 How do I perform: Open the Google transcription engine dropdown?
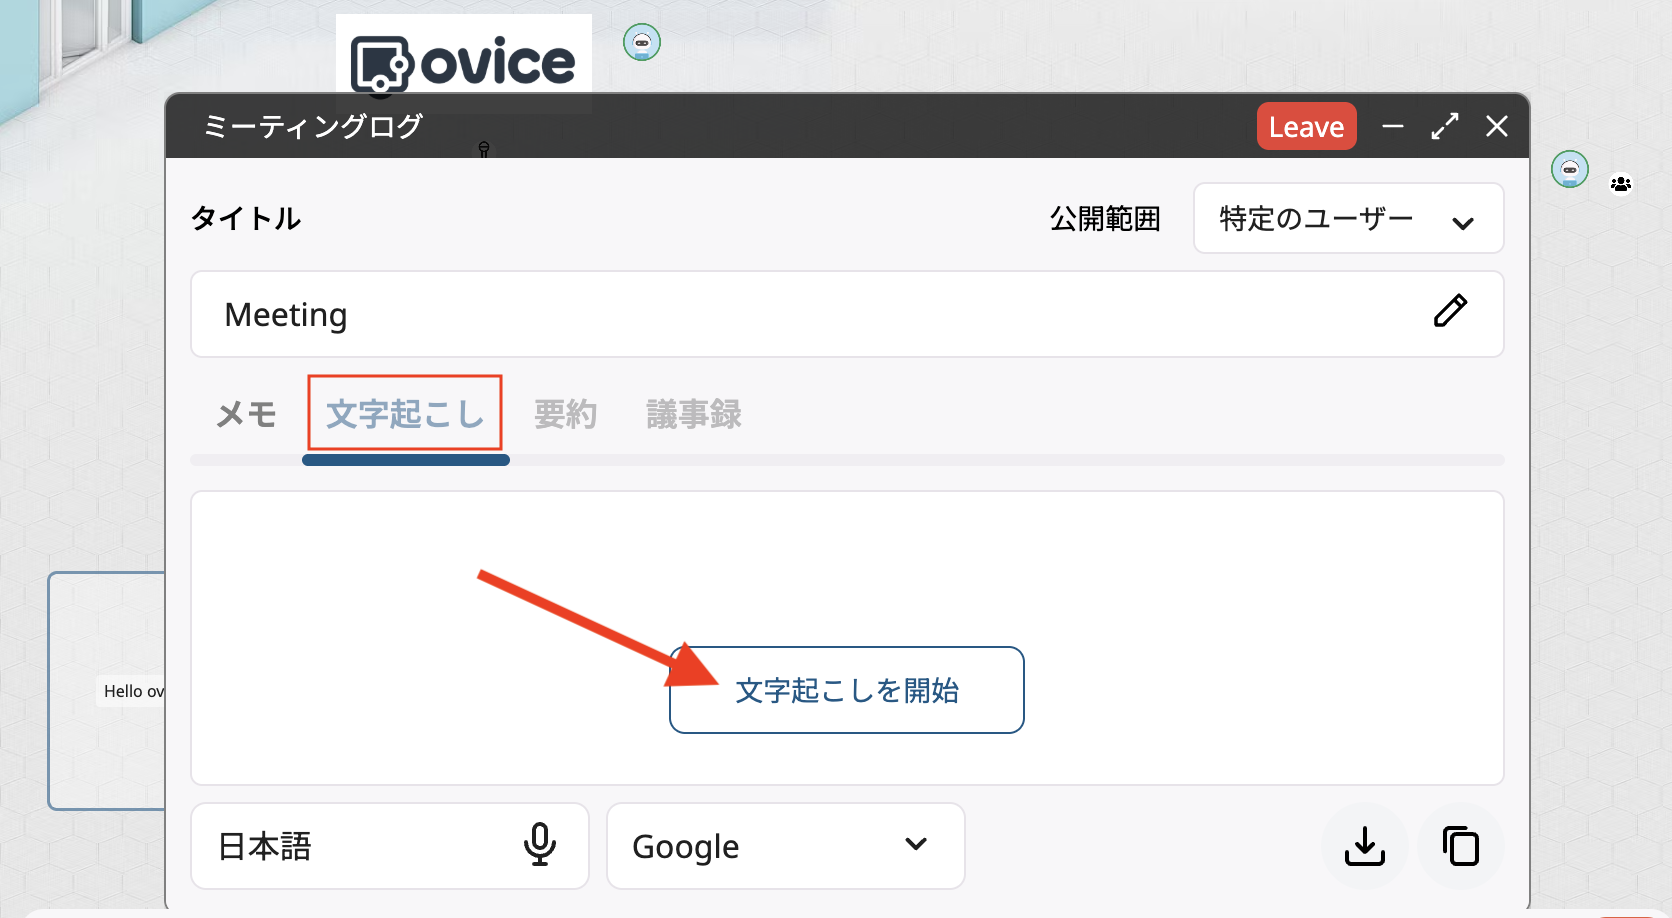pyautogui.click(x=784, y=846)
